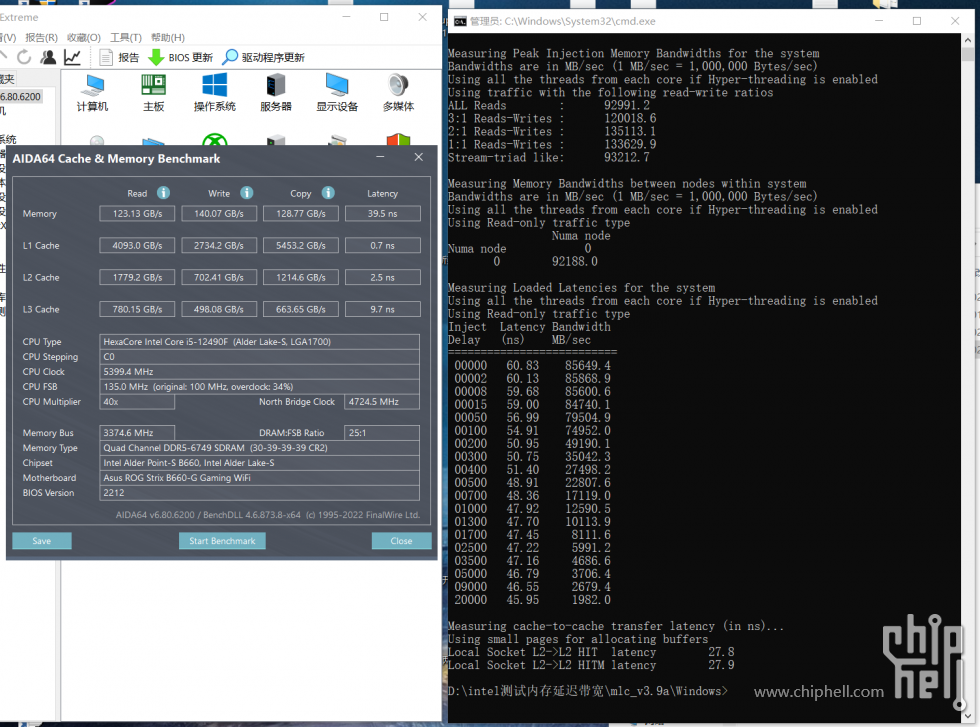Click the Memory Copy value 128.77 GB/s

coord(301,214)
